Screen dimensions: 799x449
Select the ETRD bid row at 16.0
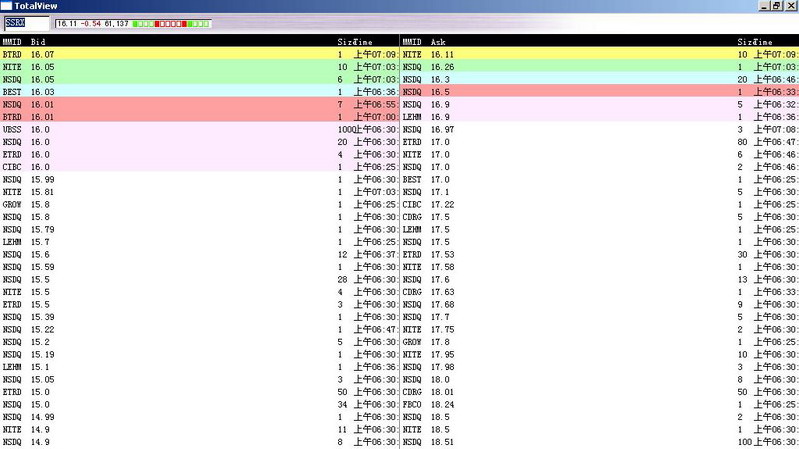200,154
